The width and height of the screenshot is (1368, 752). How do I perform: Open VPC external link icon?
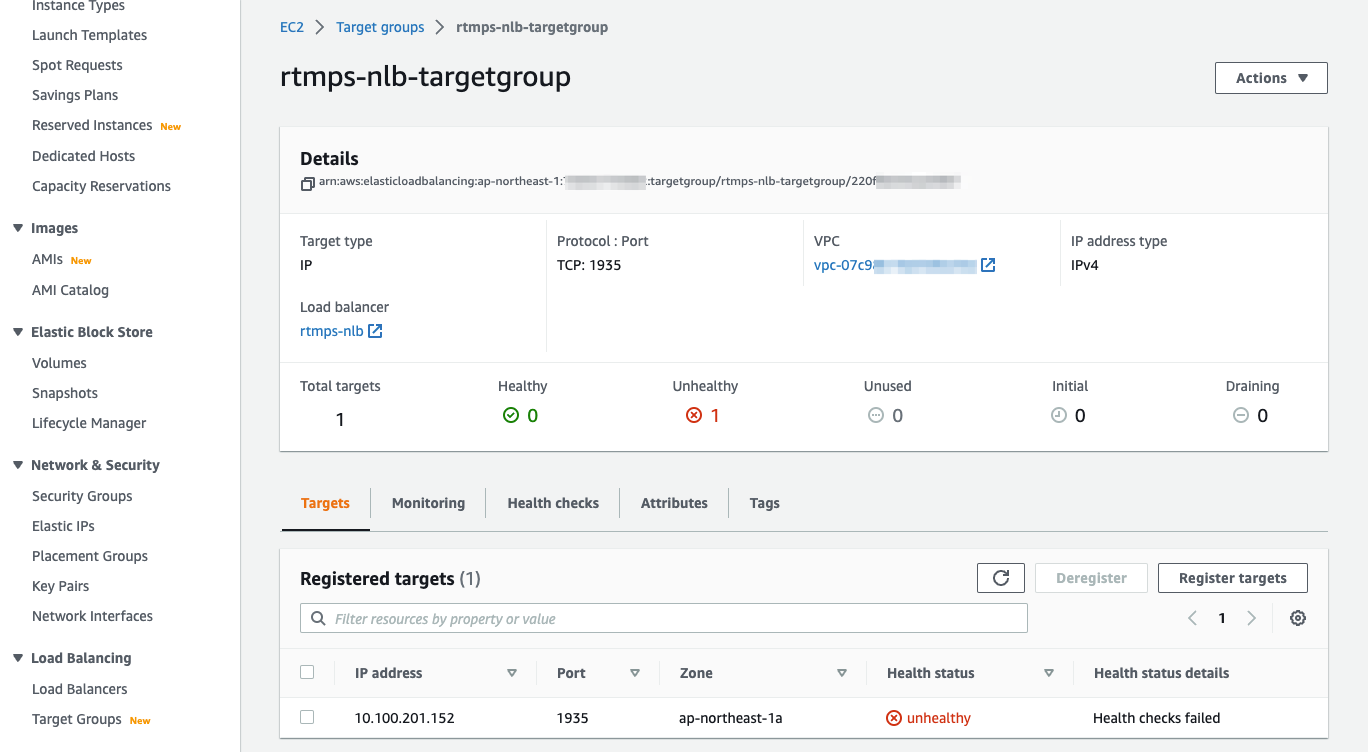click(x=988, y=265)
